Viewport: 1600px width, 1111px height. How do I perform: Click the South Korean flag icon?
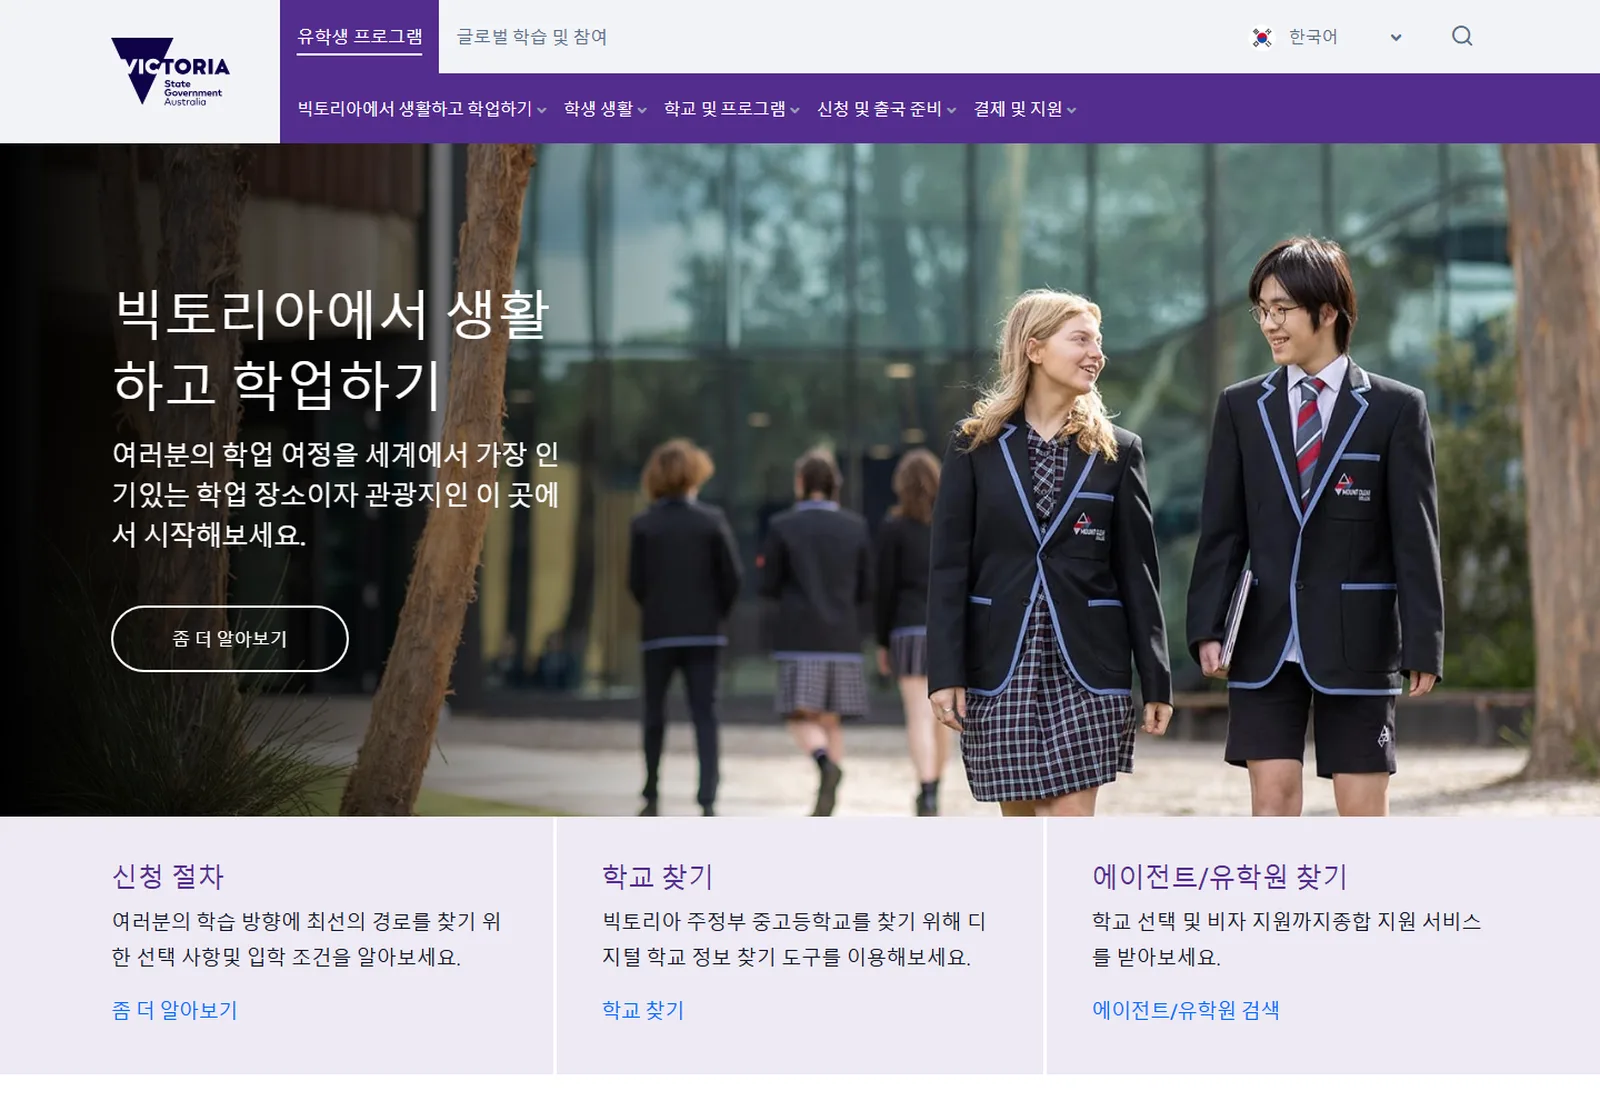pyautogui.click(x=1262, y=37)
